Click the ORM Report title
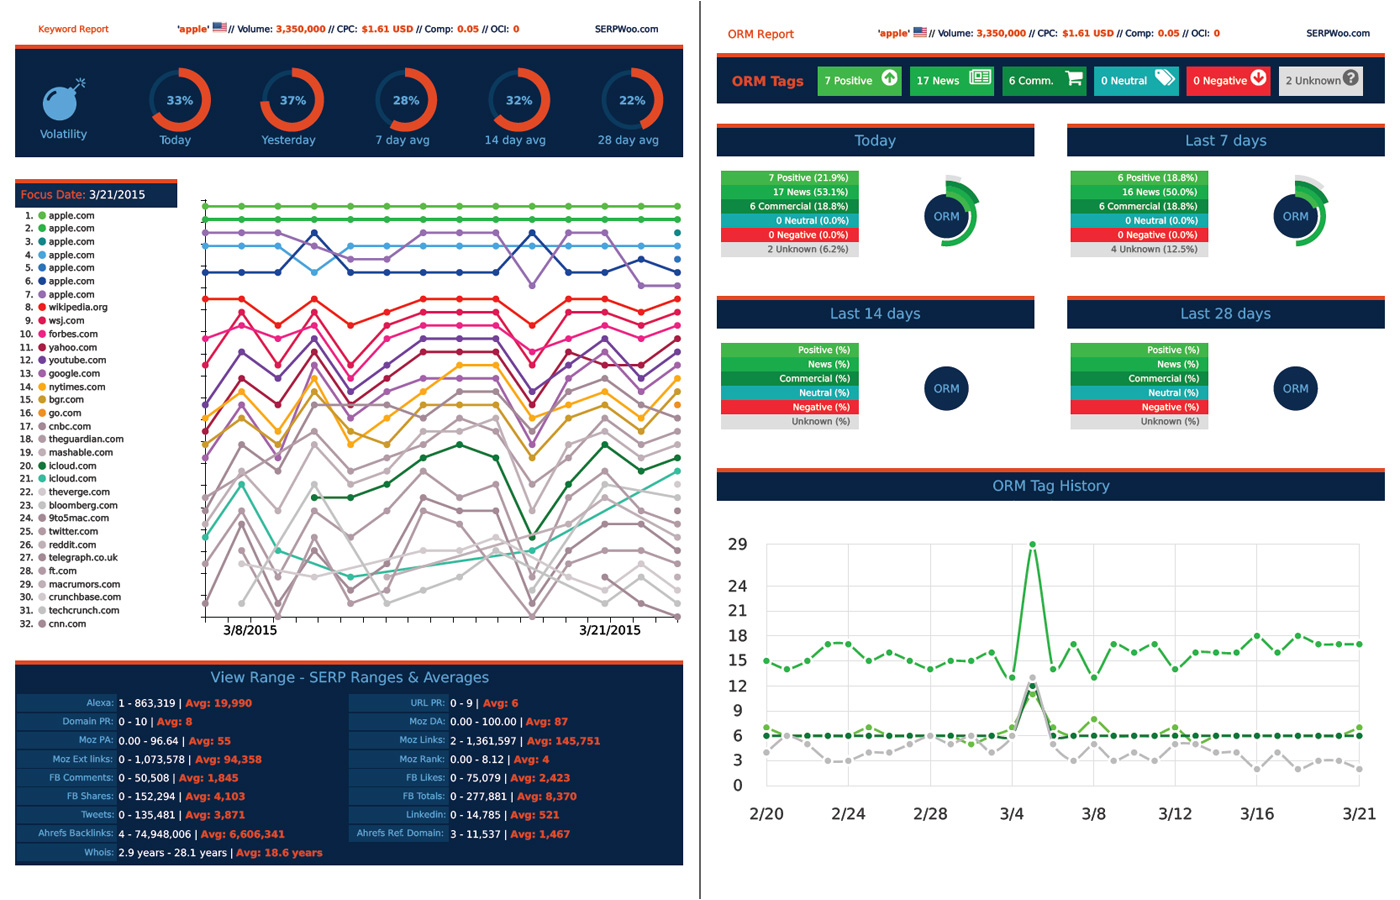 [760, 34]
